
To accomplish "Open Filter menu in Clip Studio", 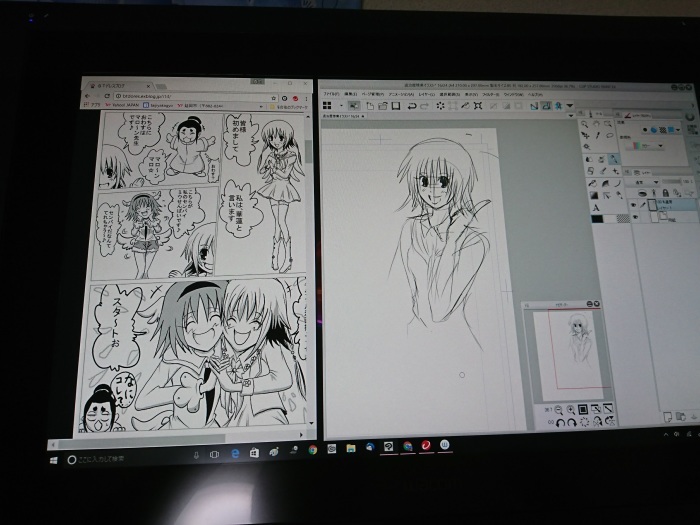I will [x=491, y=95].
